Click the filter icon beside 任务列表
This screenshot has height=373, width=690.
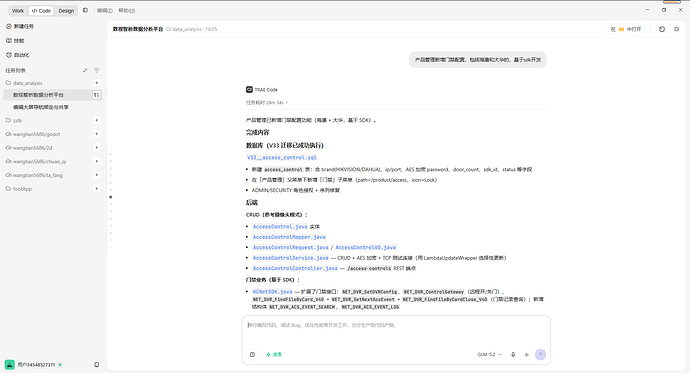tap(96, 70)
